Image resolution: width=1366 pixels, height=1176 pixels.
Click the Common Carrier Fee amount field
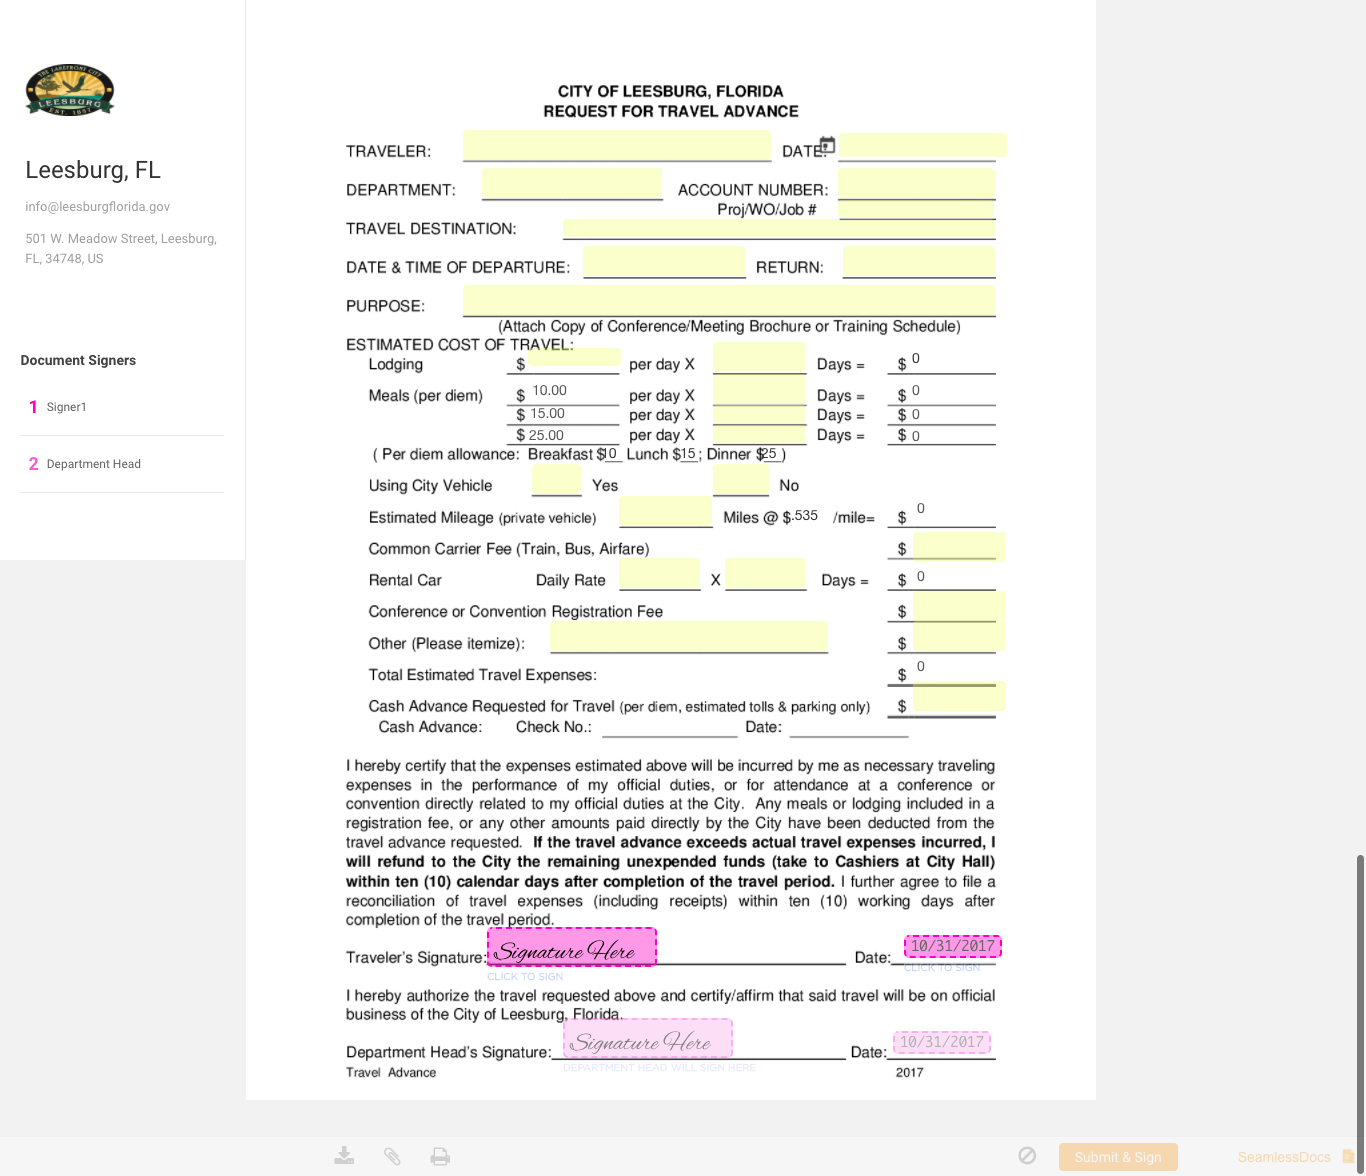click(x=960, y=546)
